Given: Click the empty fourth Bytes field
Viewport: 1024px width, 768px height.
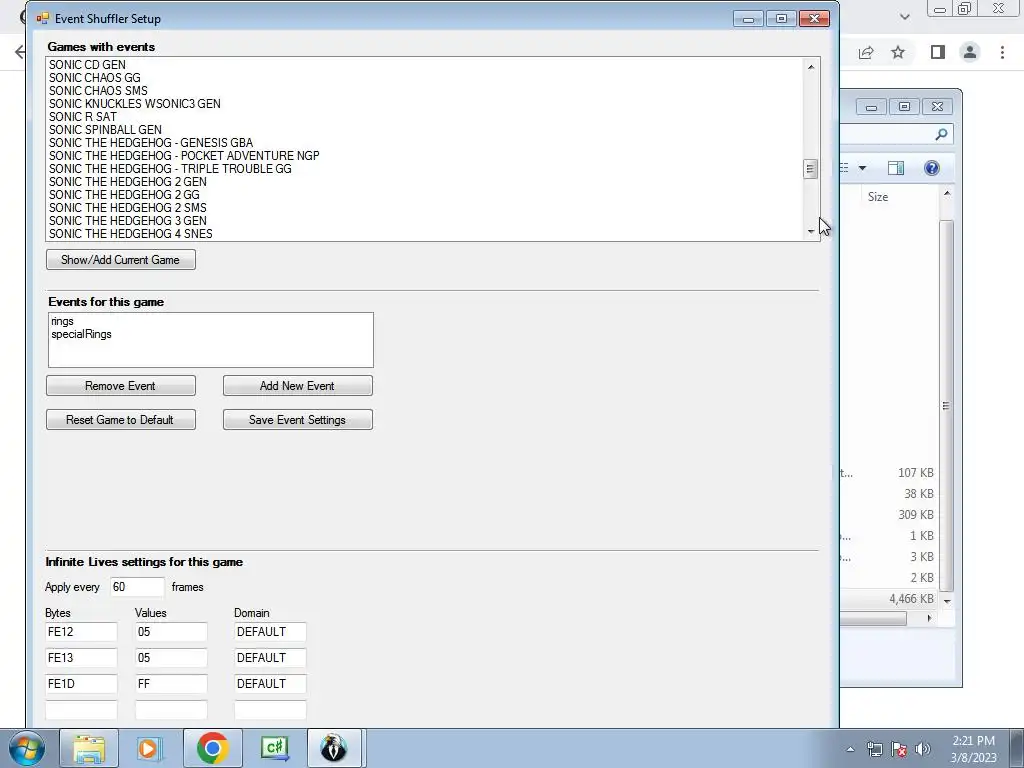Looking at the screenshot, I should tap(81, 710).
